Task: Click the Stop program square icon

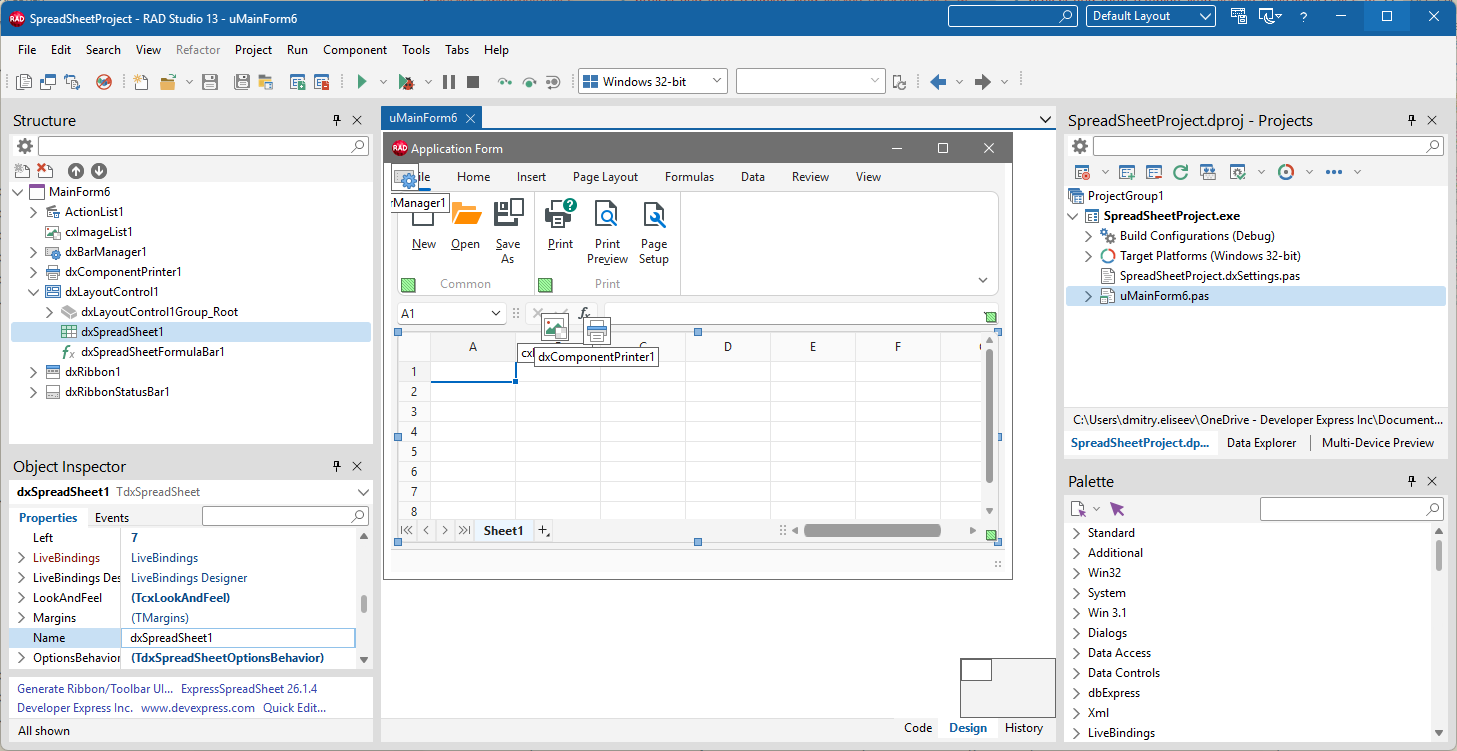Action: click(473, 82)
